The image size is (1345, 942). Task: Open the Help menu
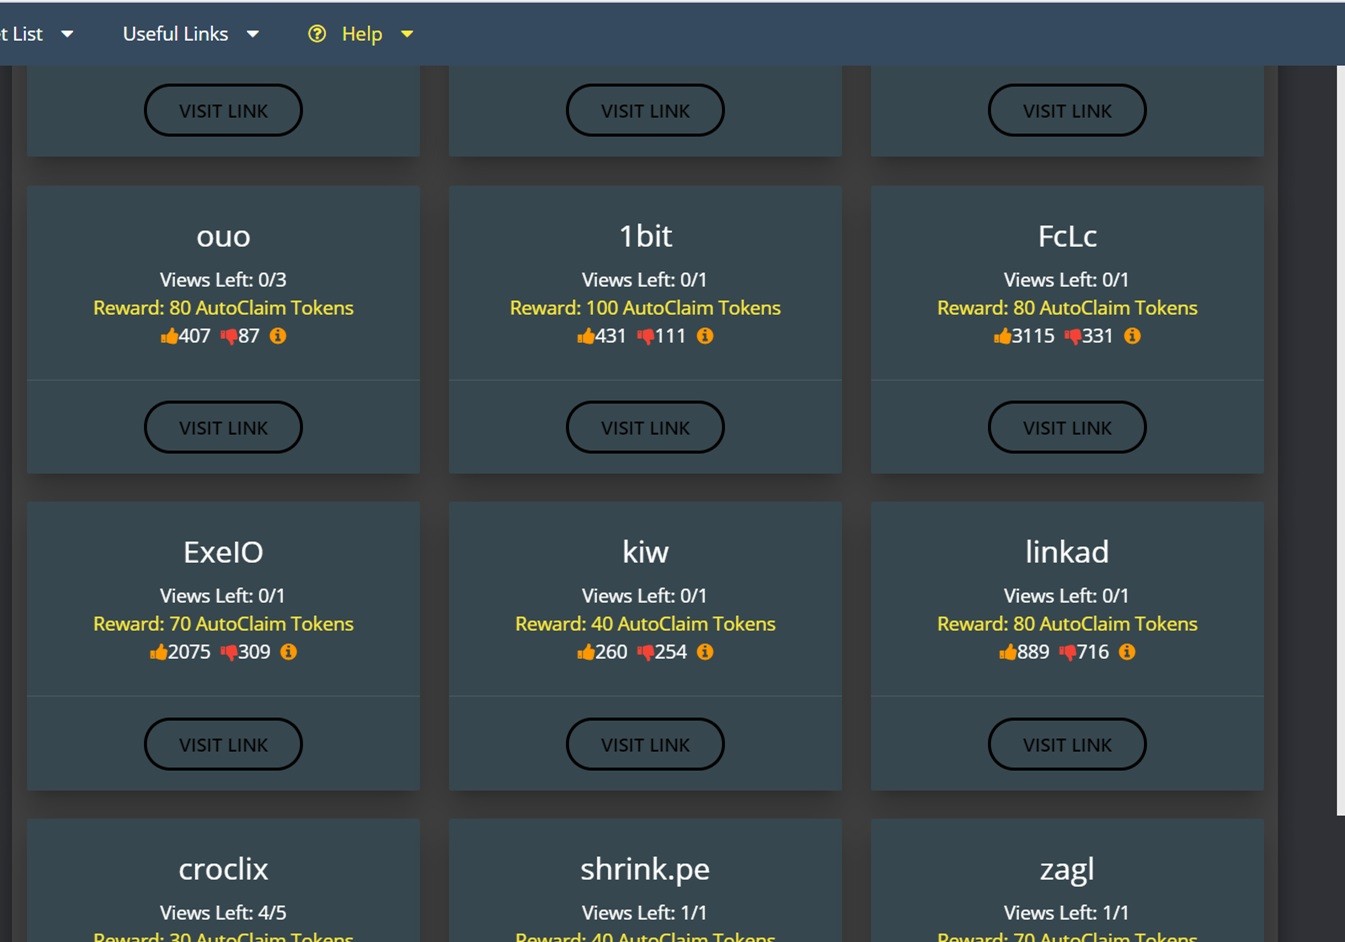click(x=361, y=34)
